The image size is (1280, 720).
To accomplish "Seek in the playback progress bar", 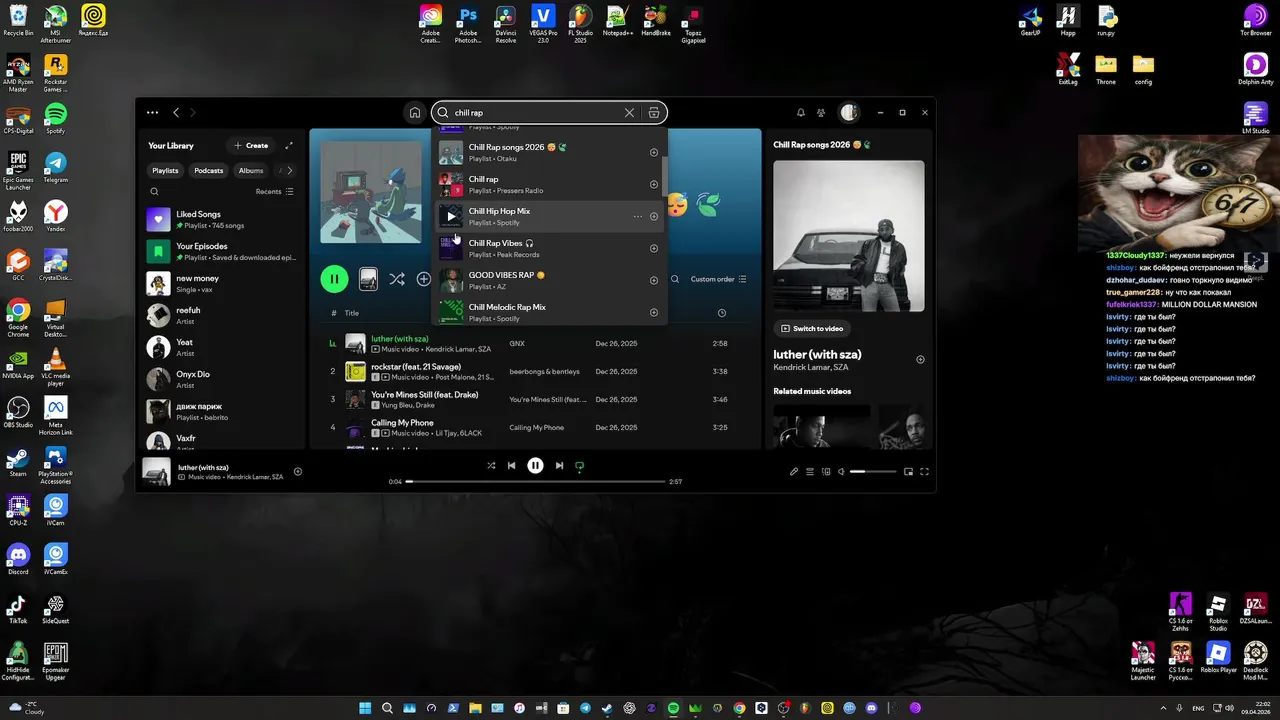I will [x=535, y=482].
